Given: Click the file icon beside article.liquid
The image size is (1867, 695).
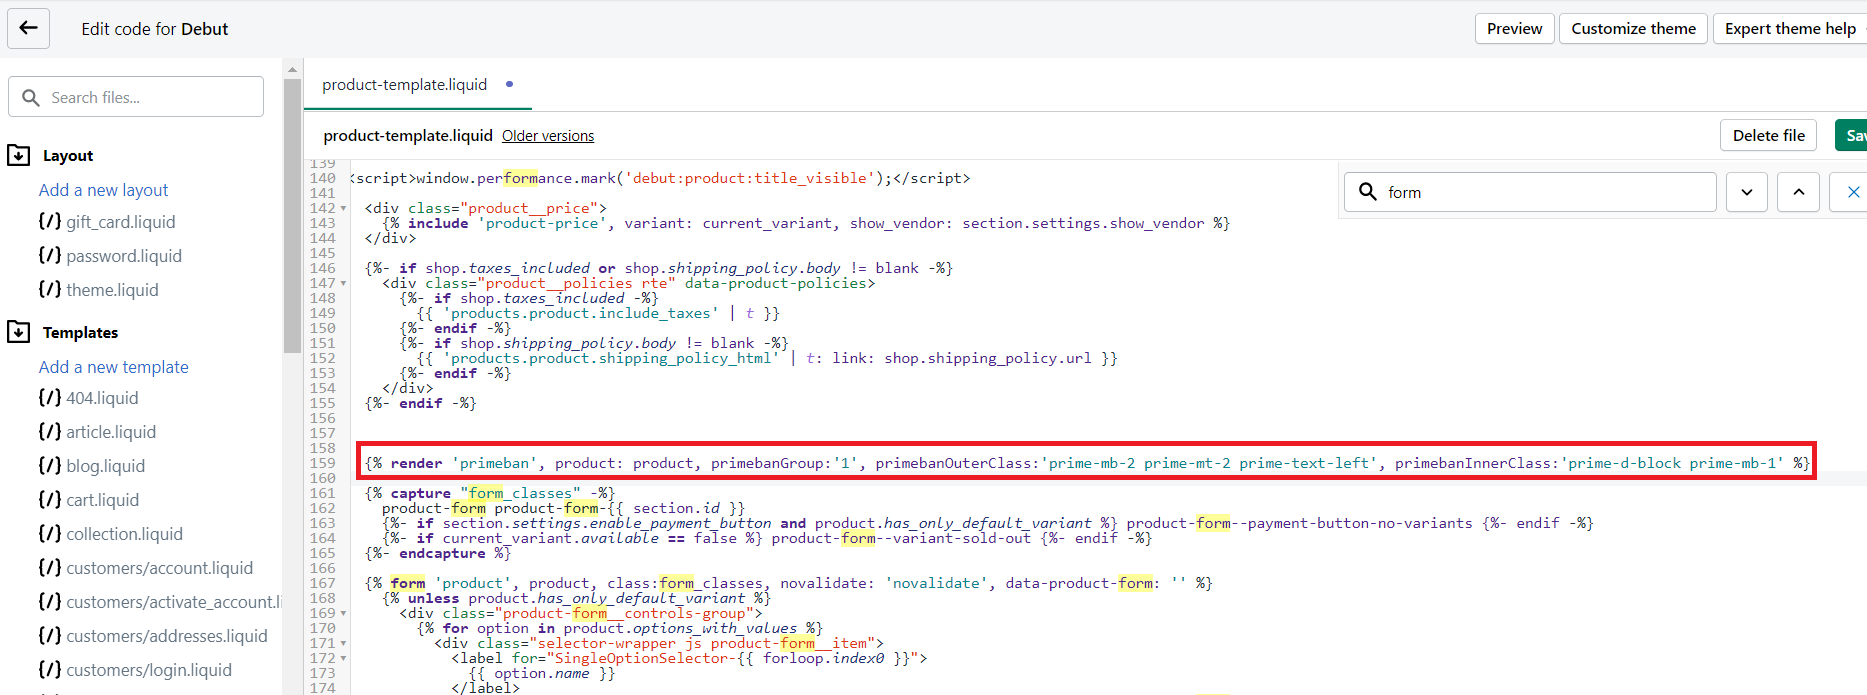Looking at the screenshot, I should [x=50, y=431].
